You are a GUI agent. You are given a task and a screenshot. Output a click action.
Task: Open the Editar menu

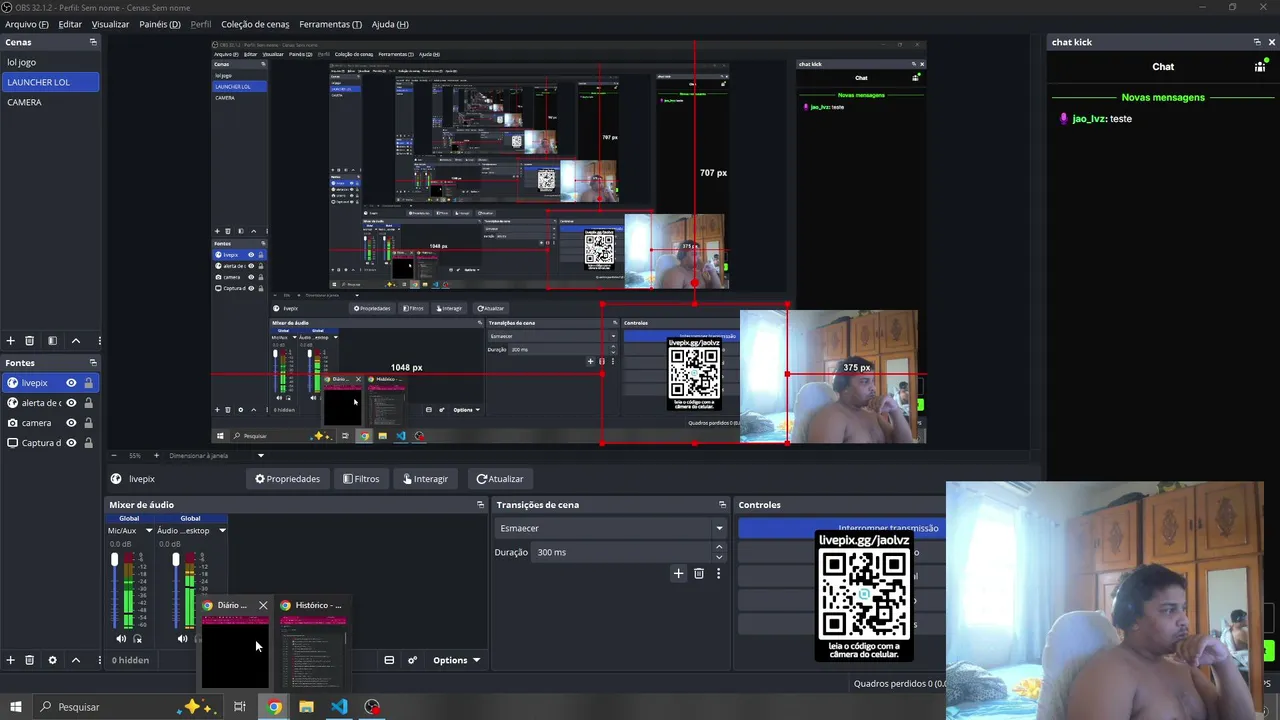point(70,24)
